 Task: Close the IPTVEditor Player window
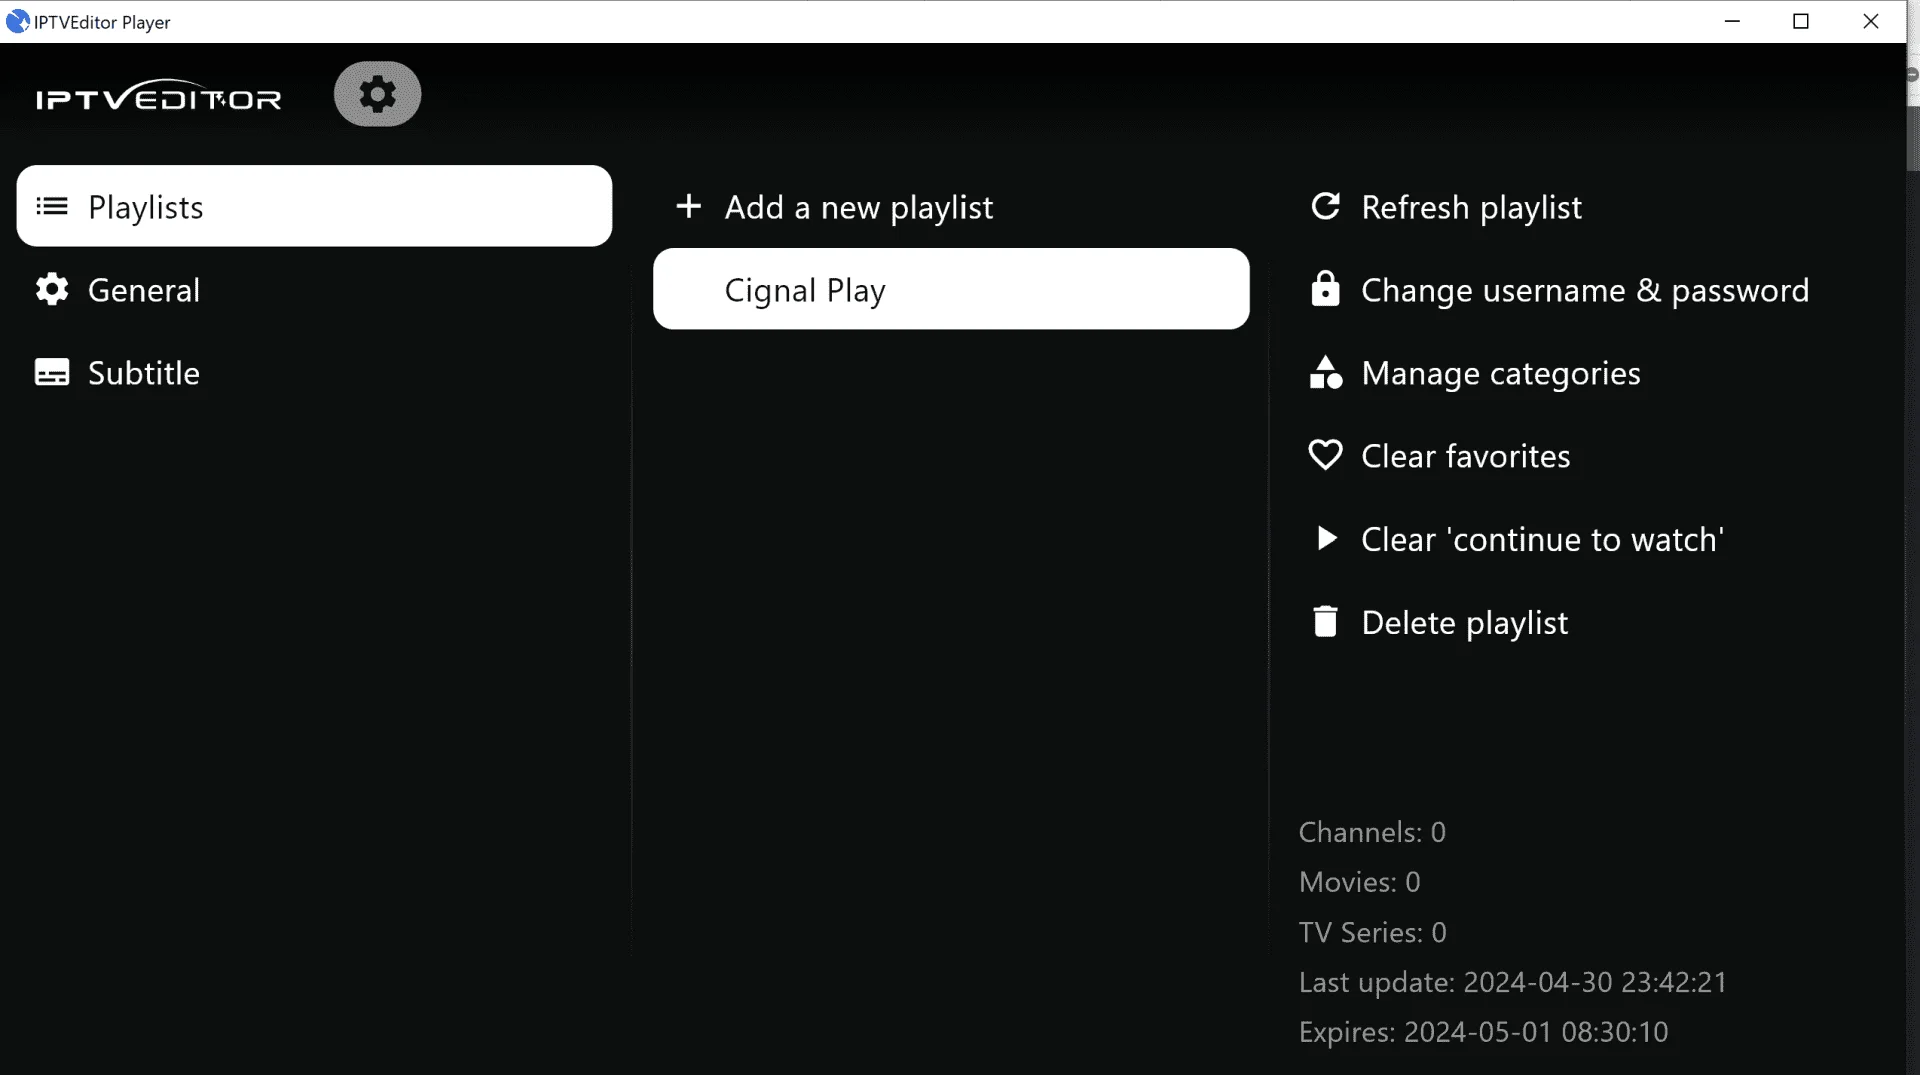(x=1870, y=21)
